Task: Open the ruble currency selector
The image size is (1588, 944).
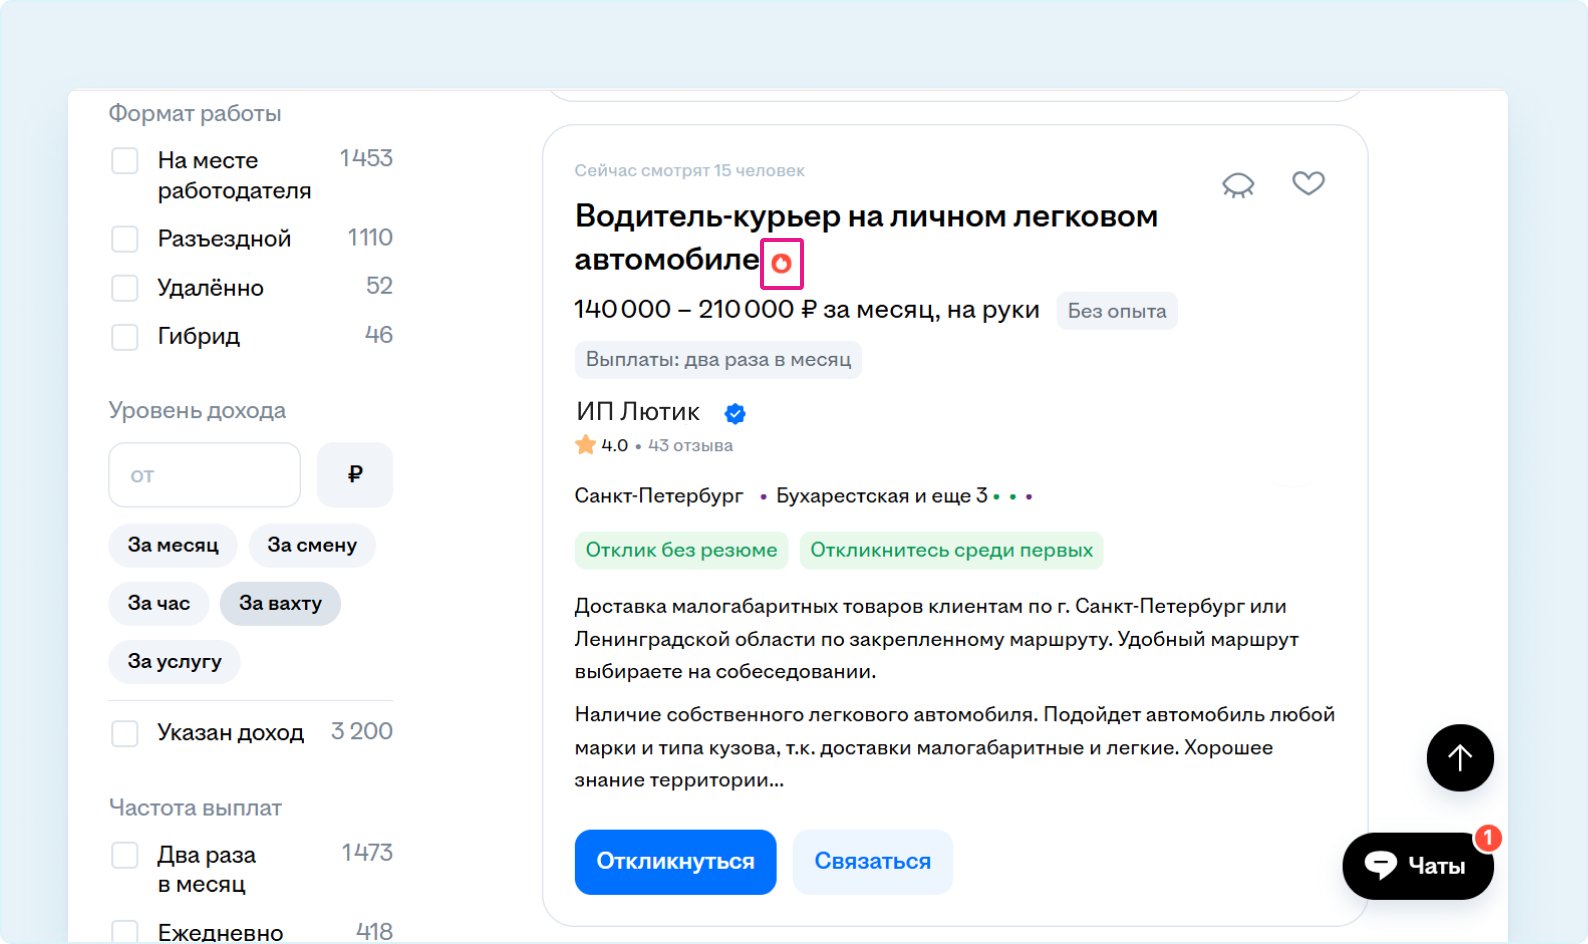Action: coord(354,475)
